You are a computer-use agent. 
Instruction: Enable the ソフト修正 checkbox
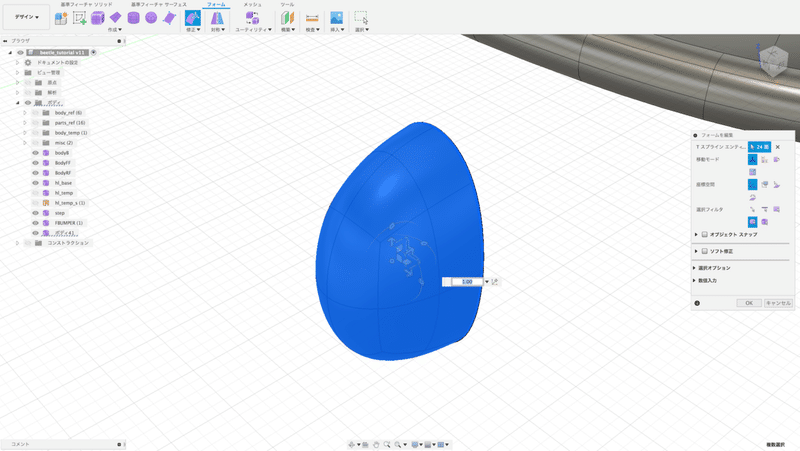704,252
